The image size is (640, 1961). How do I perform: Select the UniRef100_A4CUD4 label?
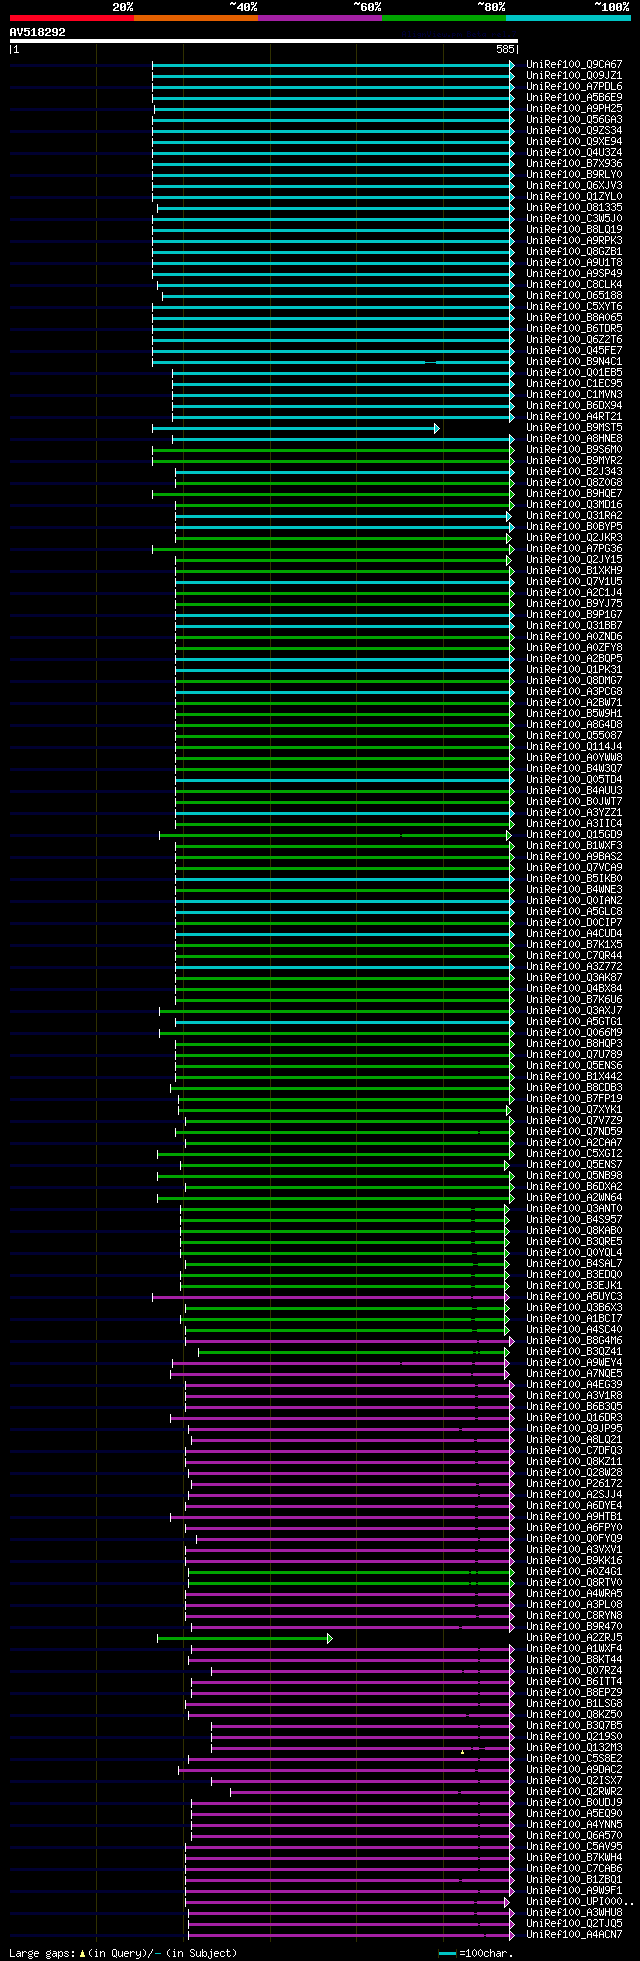pyautogui.click(x=574, y=934)
